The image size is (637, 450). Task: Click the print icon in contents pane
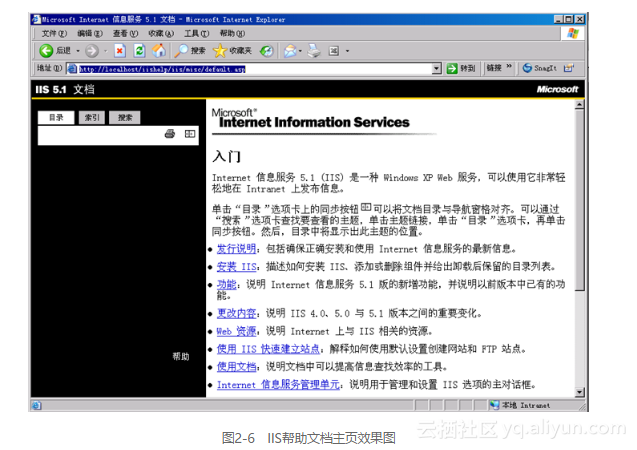click(170, 134)
